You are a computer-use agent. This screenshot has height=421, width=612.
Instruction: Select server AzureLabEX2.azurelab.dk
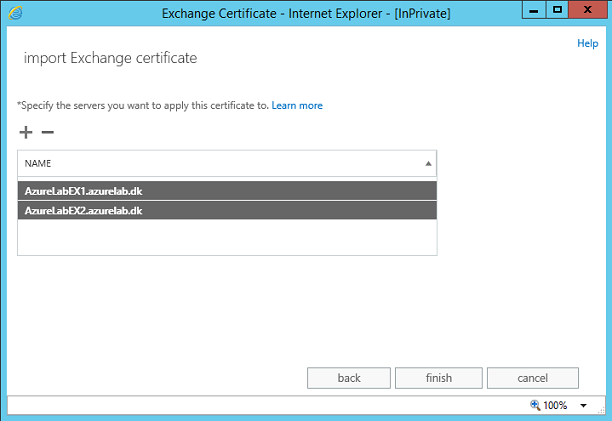coord(227,210)
